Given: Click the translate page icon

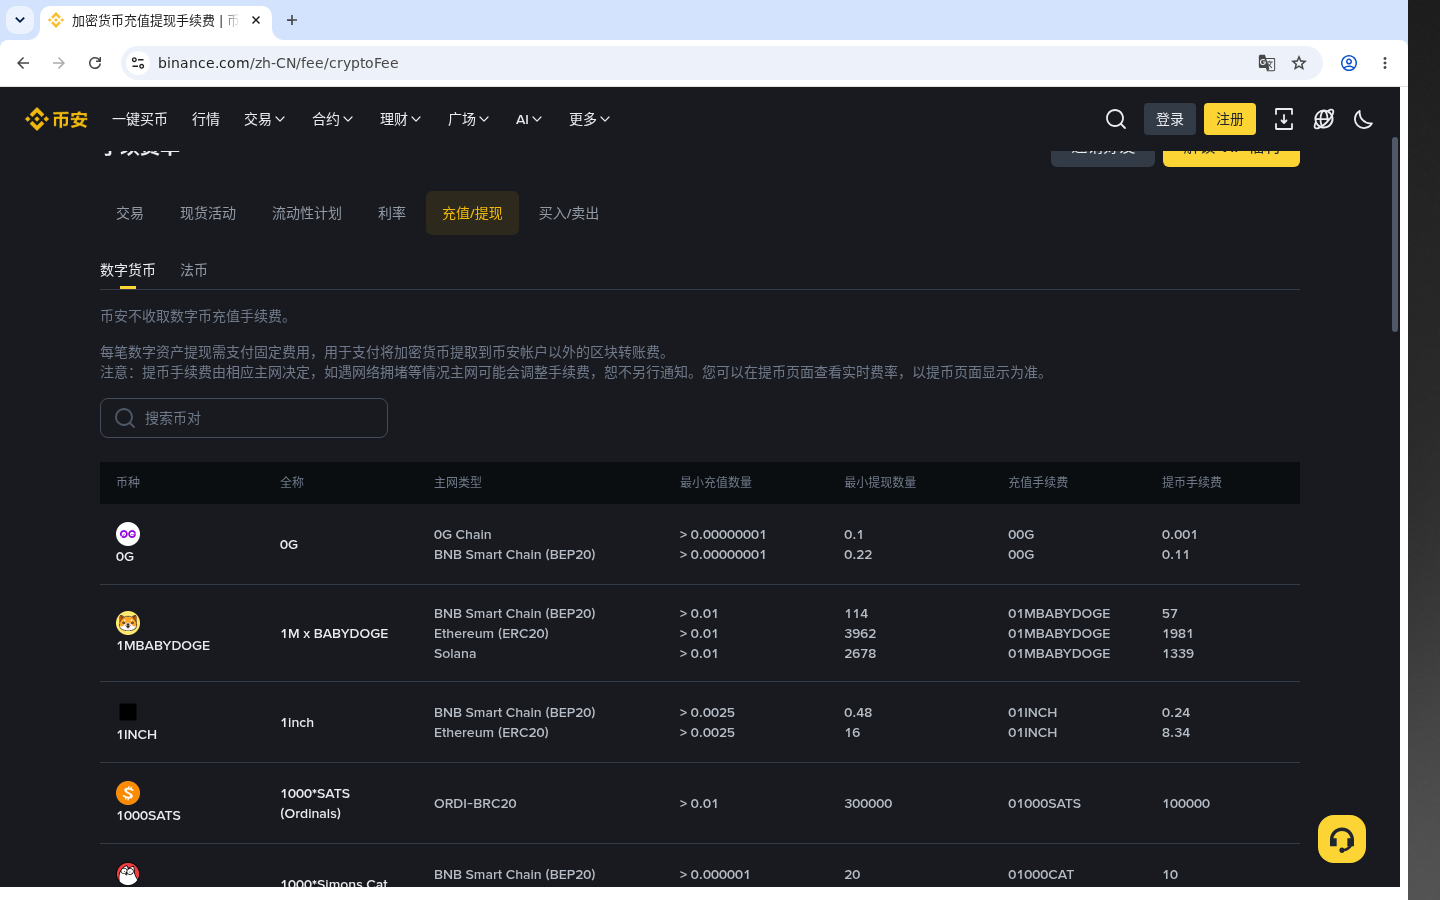Looking at the screenshot, I should 1267,63.
